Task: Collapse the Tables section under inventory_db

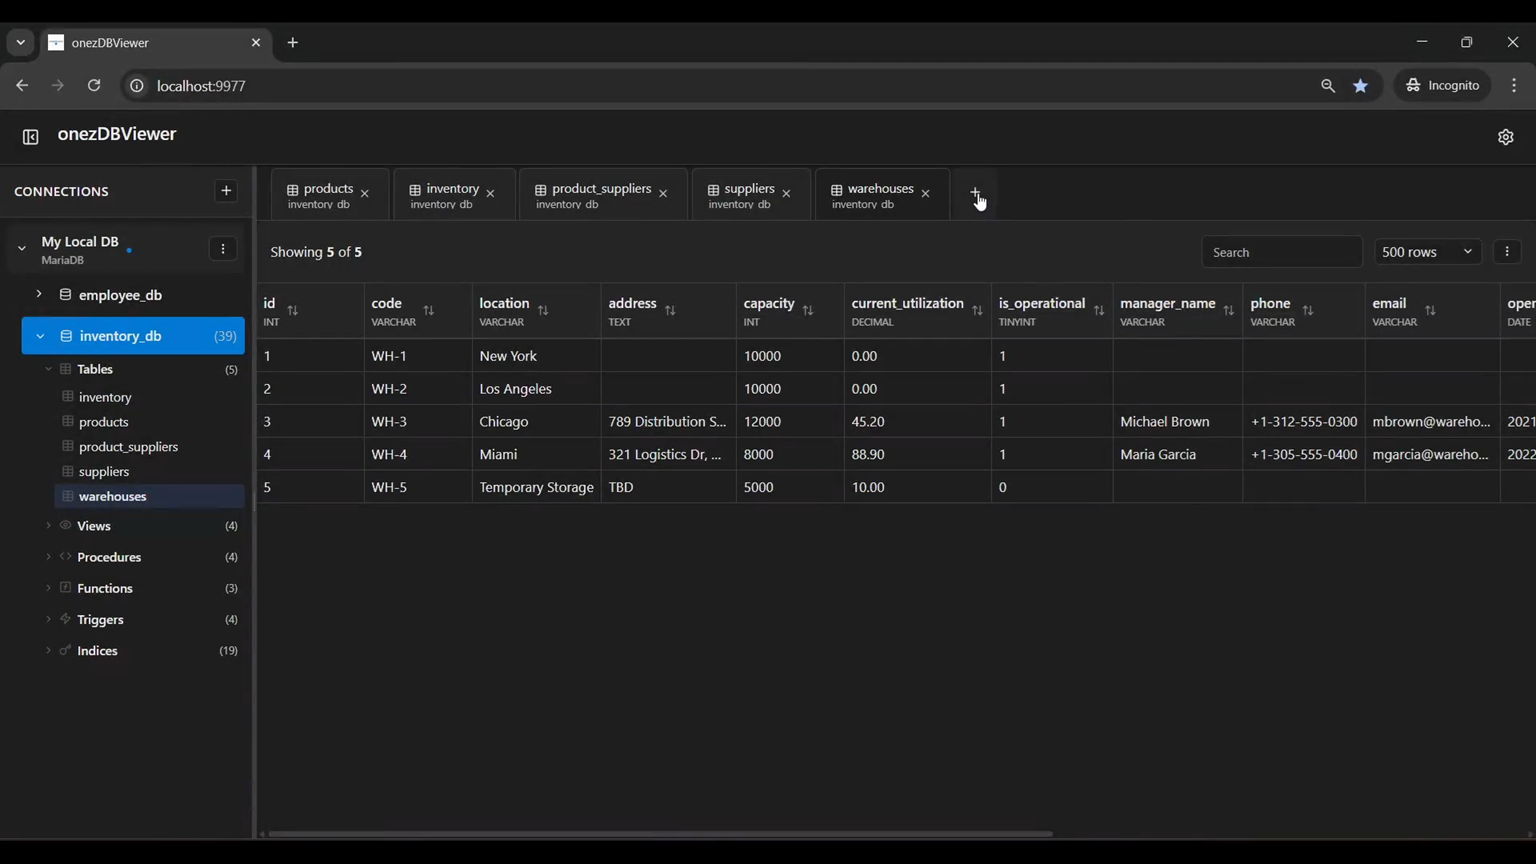Action: pos(47,368)
